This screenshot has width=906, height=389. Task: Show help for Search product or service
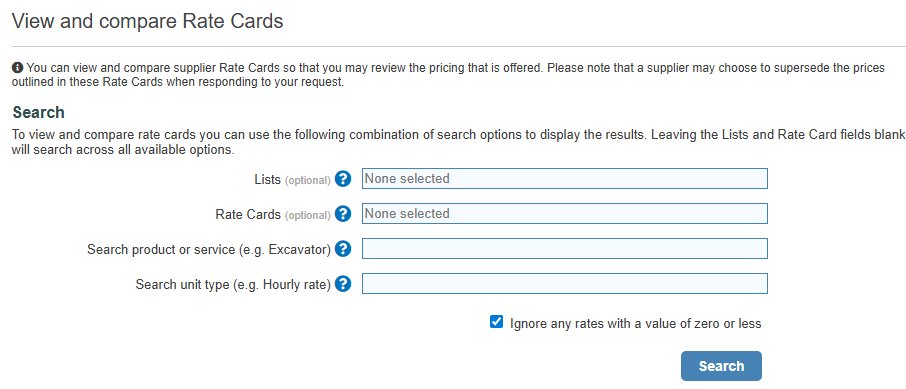[x=343, y=249]
